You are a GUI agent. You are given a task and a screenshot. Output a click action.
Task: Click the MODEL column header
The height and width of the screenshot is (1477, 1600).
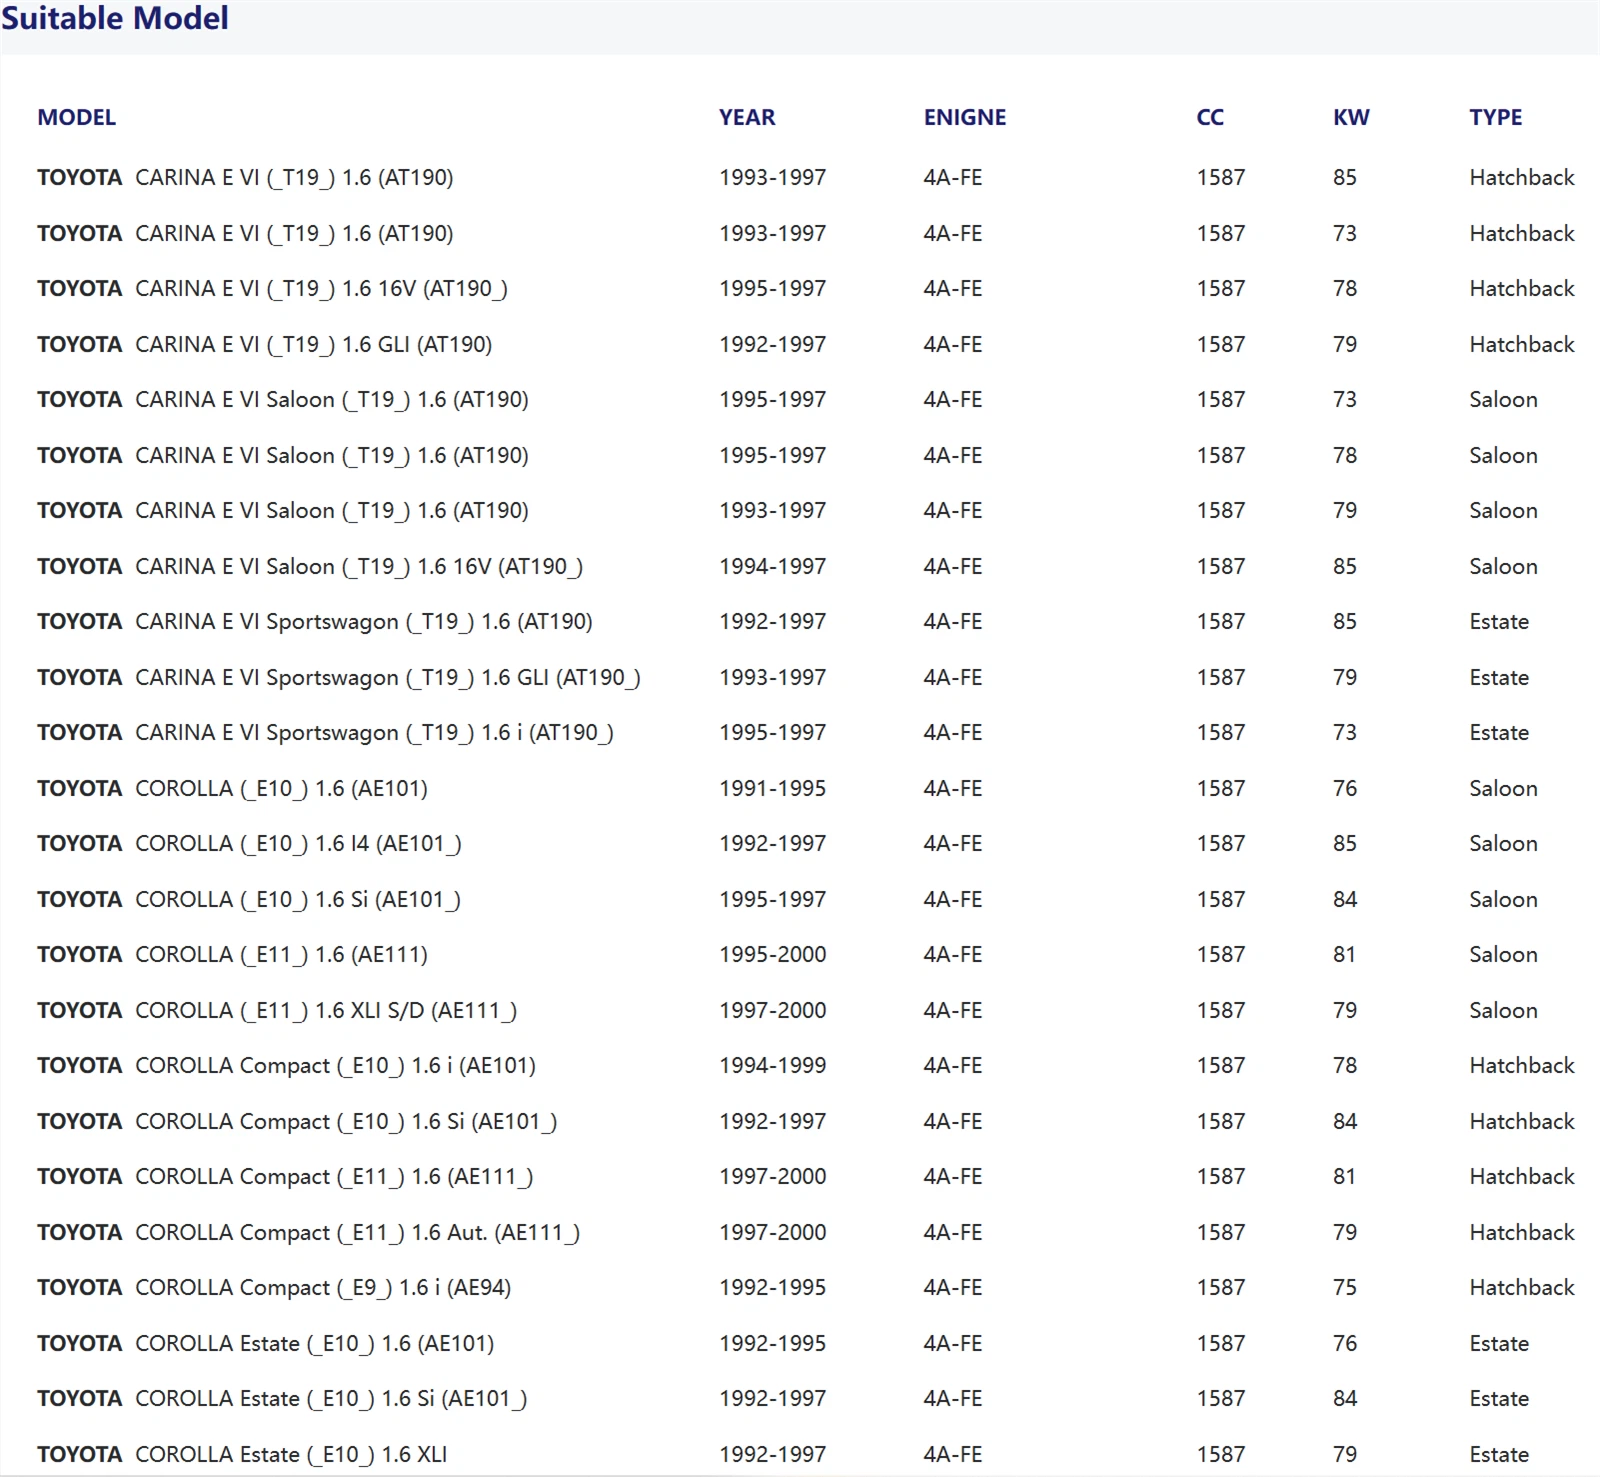tap(77, 117)
